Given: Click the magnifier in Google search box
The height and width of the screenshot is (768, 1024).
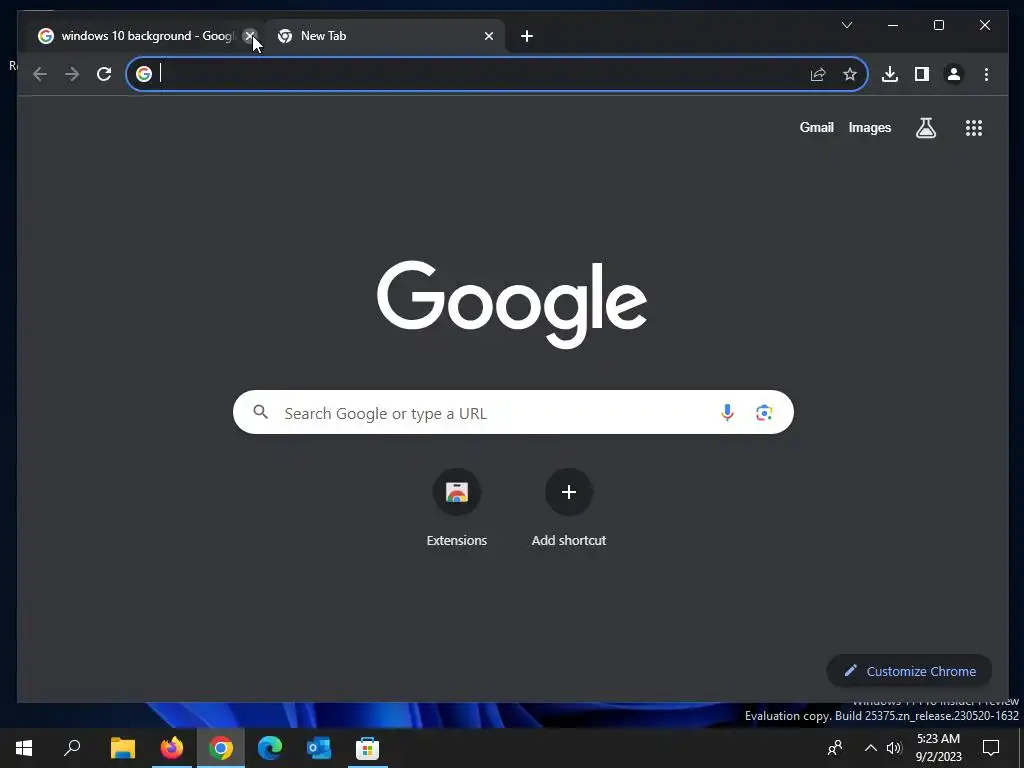Looking at the screenshot, I should tap(261, 412).
